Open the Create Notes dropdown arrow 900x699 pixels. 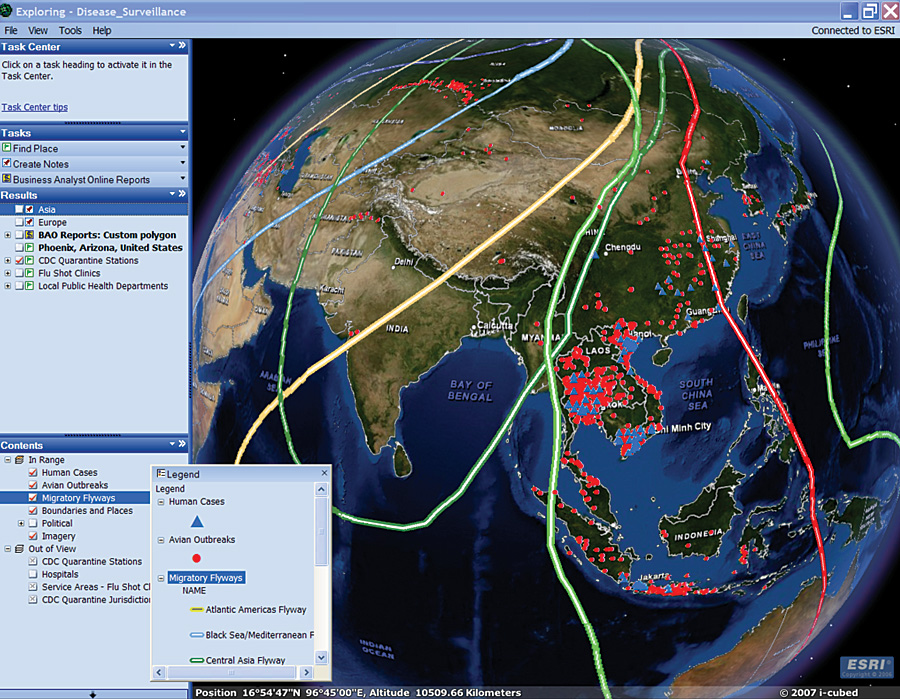click(183, 163)
